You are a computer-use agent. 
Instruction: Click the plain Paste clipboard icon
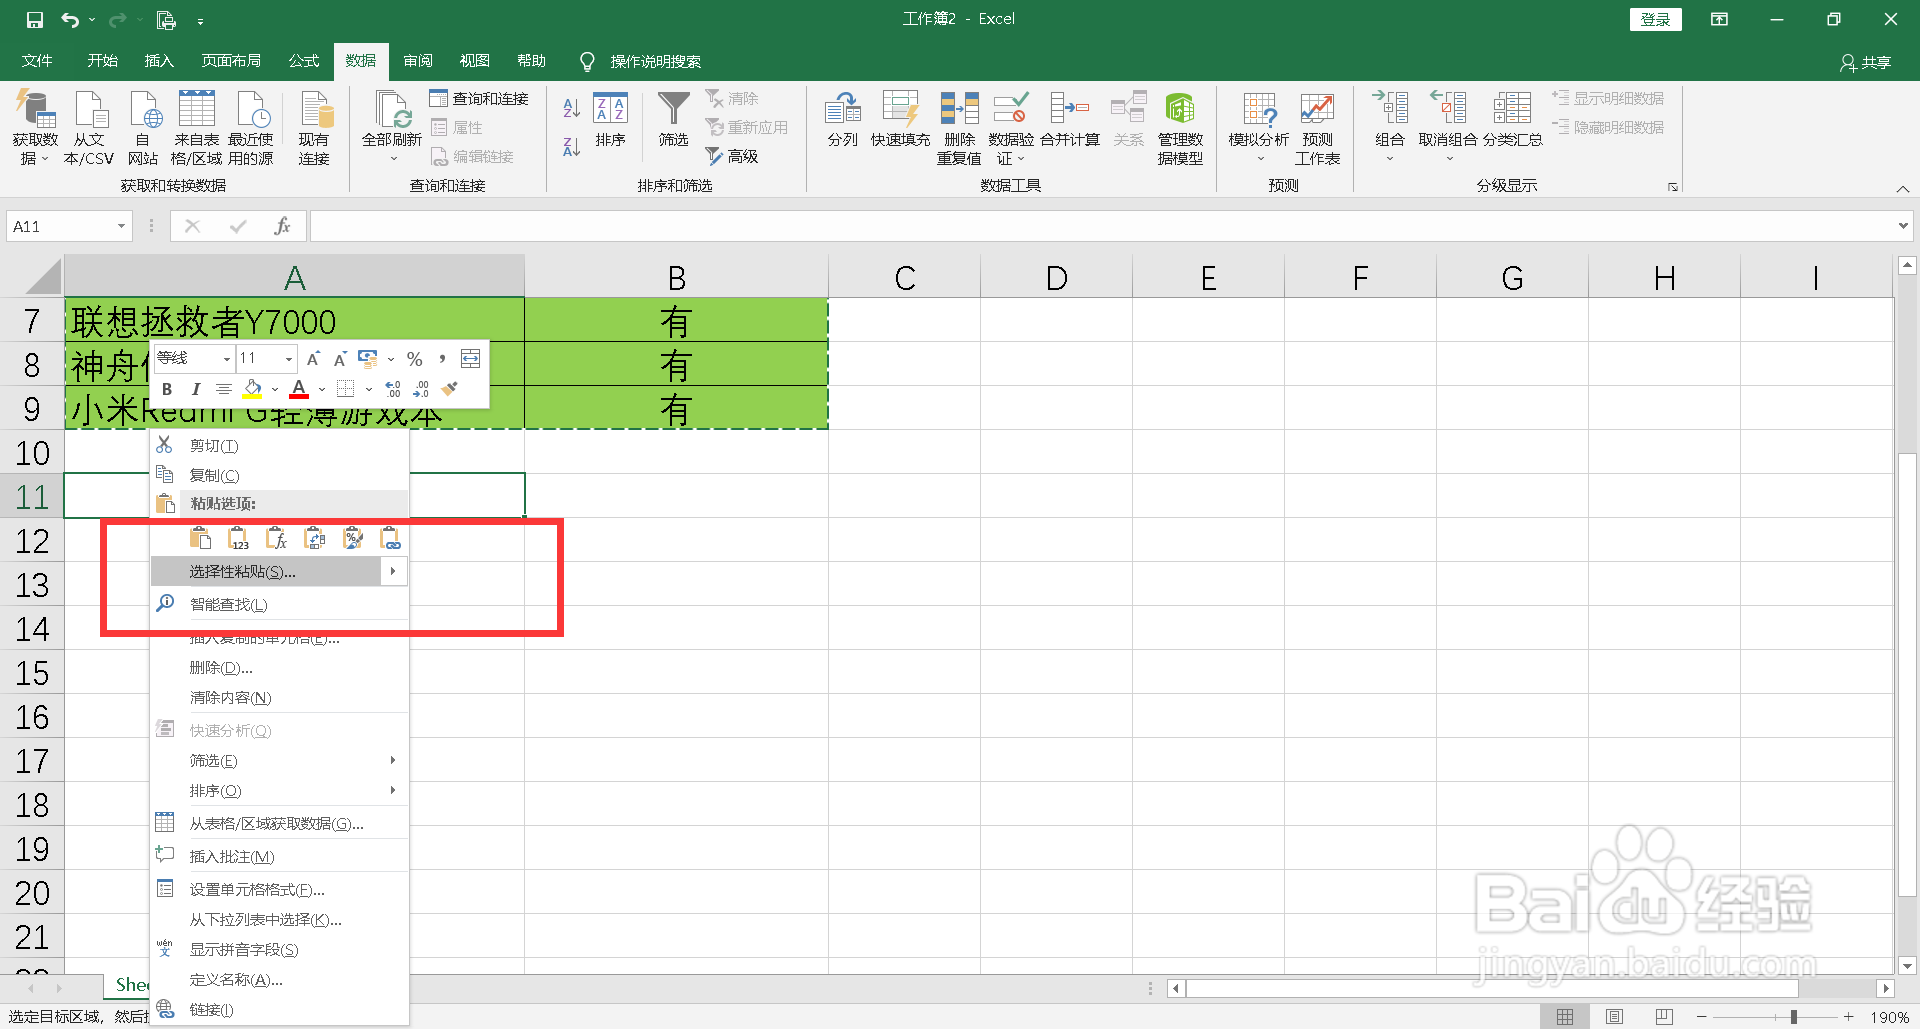(200, 538)
